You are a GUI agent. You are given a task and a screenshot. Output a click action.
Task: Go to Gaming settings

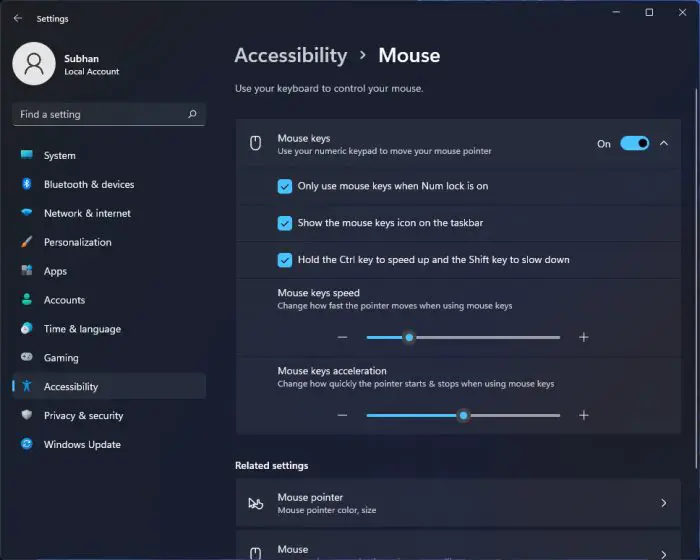click(x=109, y=358)
